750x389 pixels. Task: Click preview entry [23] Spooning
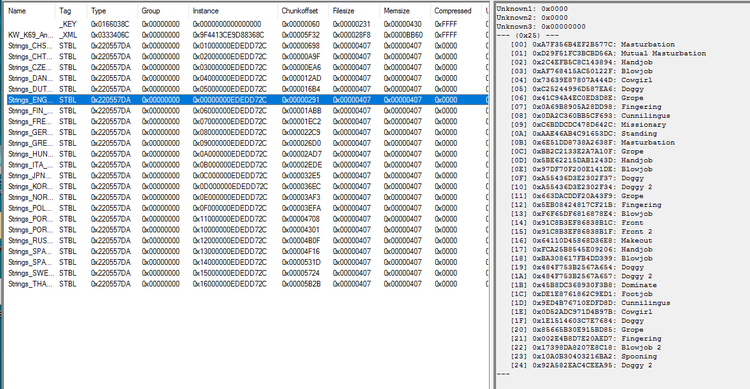[584, 356]
